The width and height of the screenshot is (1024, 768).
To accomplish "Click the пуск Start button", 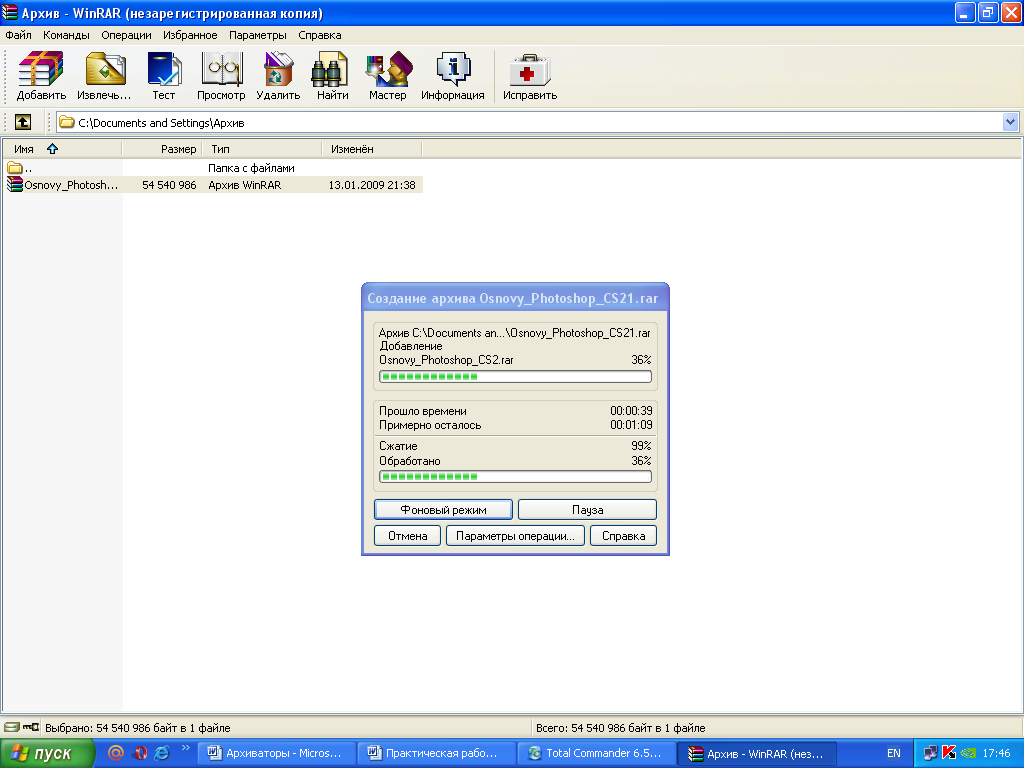I will pyautogui.click(x=47, y=753).
